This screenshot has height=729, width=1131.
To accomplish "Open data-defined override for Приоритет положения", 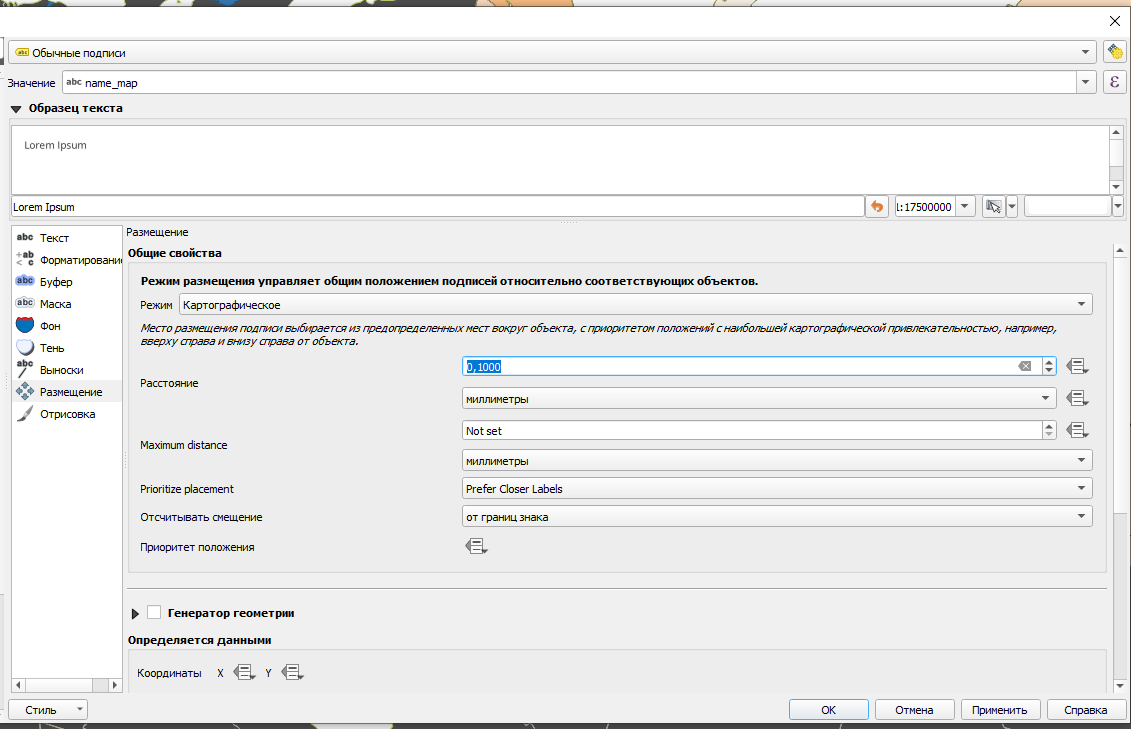I will [476, 547].
